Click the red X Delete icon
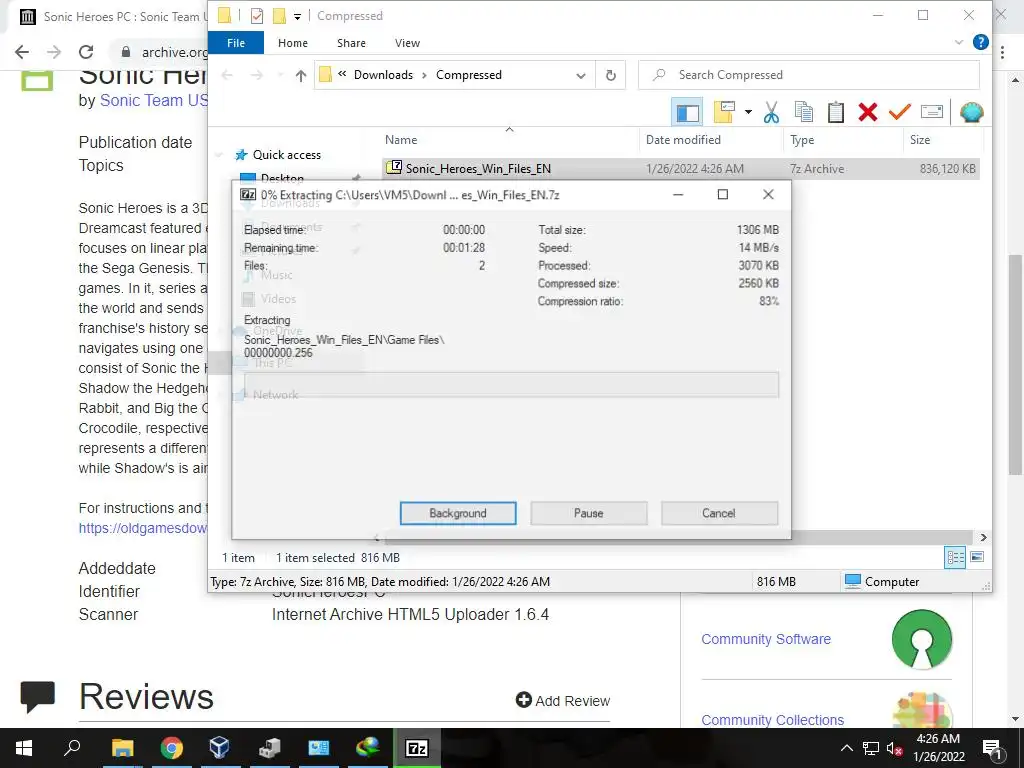 pyautogui.click(x=868, y=112)
